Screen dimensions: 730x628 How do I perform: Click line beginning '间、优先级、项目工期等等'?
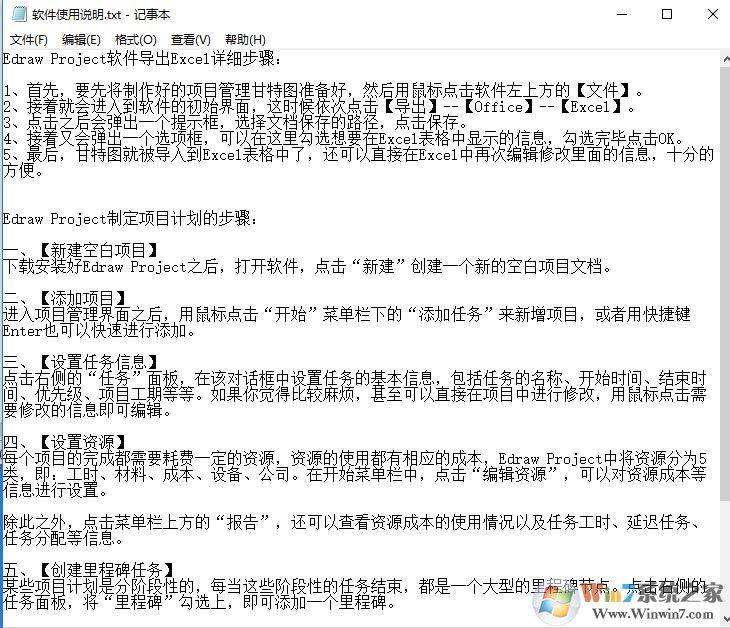click(355, 394)
